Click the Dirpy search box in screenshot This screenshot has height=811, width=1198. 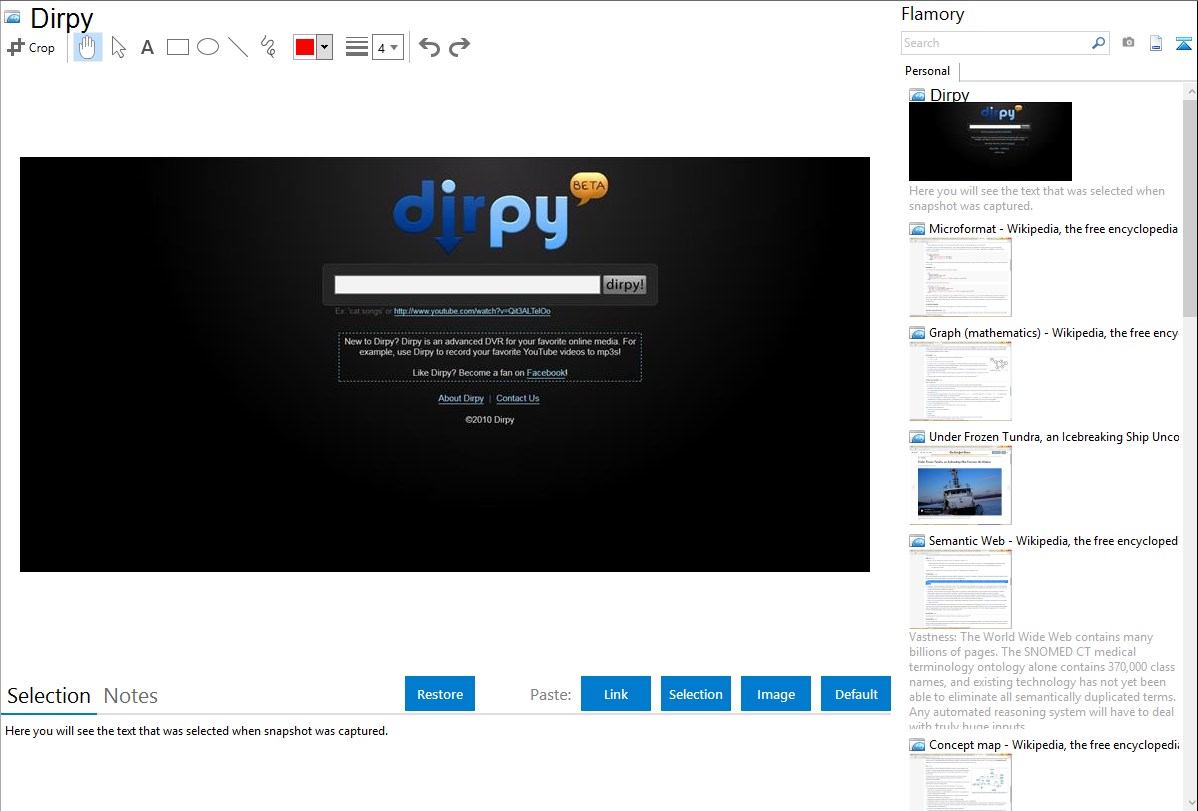467,284
